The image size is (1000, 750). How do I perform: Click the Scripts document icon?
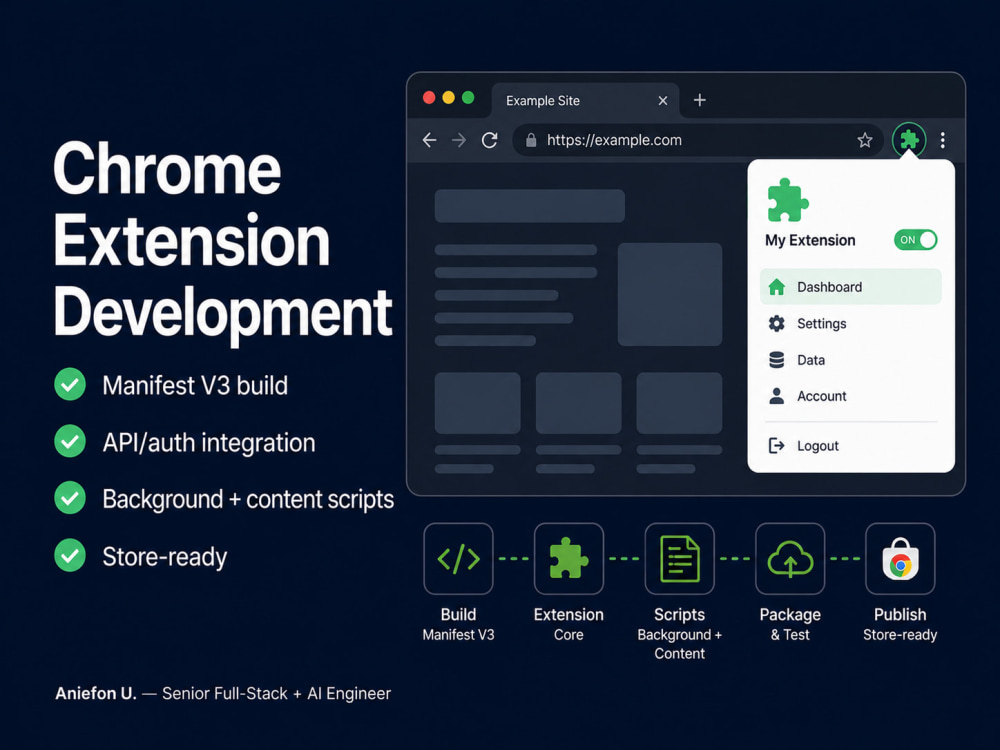tap(679, 559)
